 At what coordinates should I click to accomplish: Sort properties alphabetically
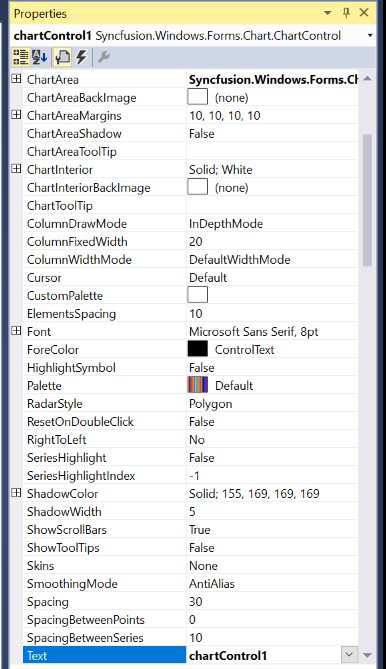pos(40,57)
